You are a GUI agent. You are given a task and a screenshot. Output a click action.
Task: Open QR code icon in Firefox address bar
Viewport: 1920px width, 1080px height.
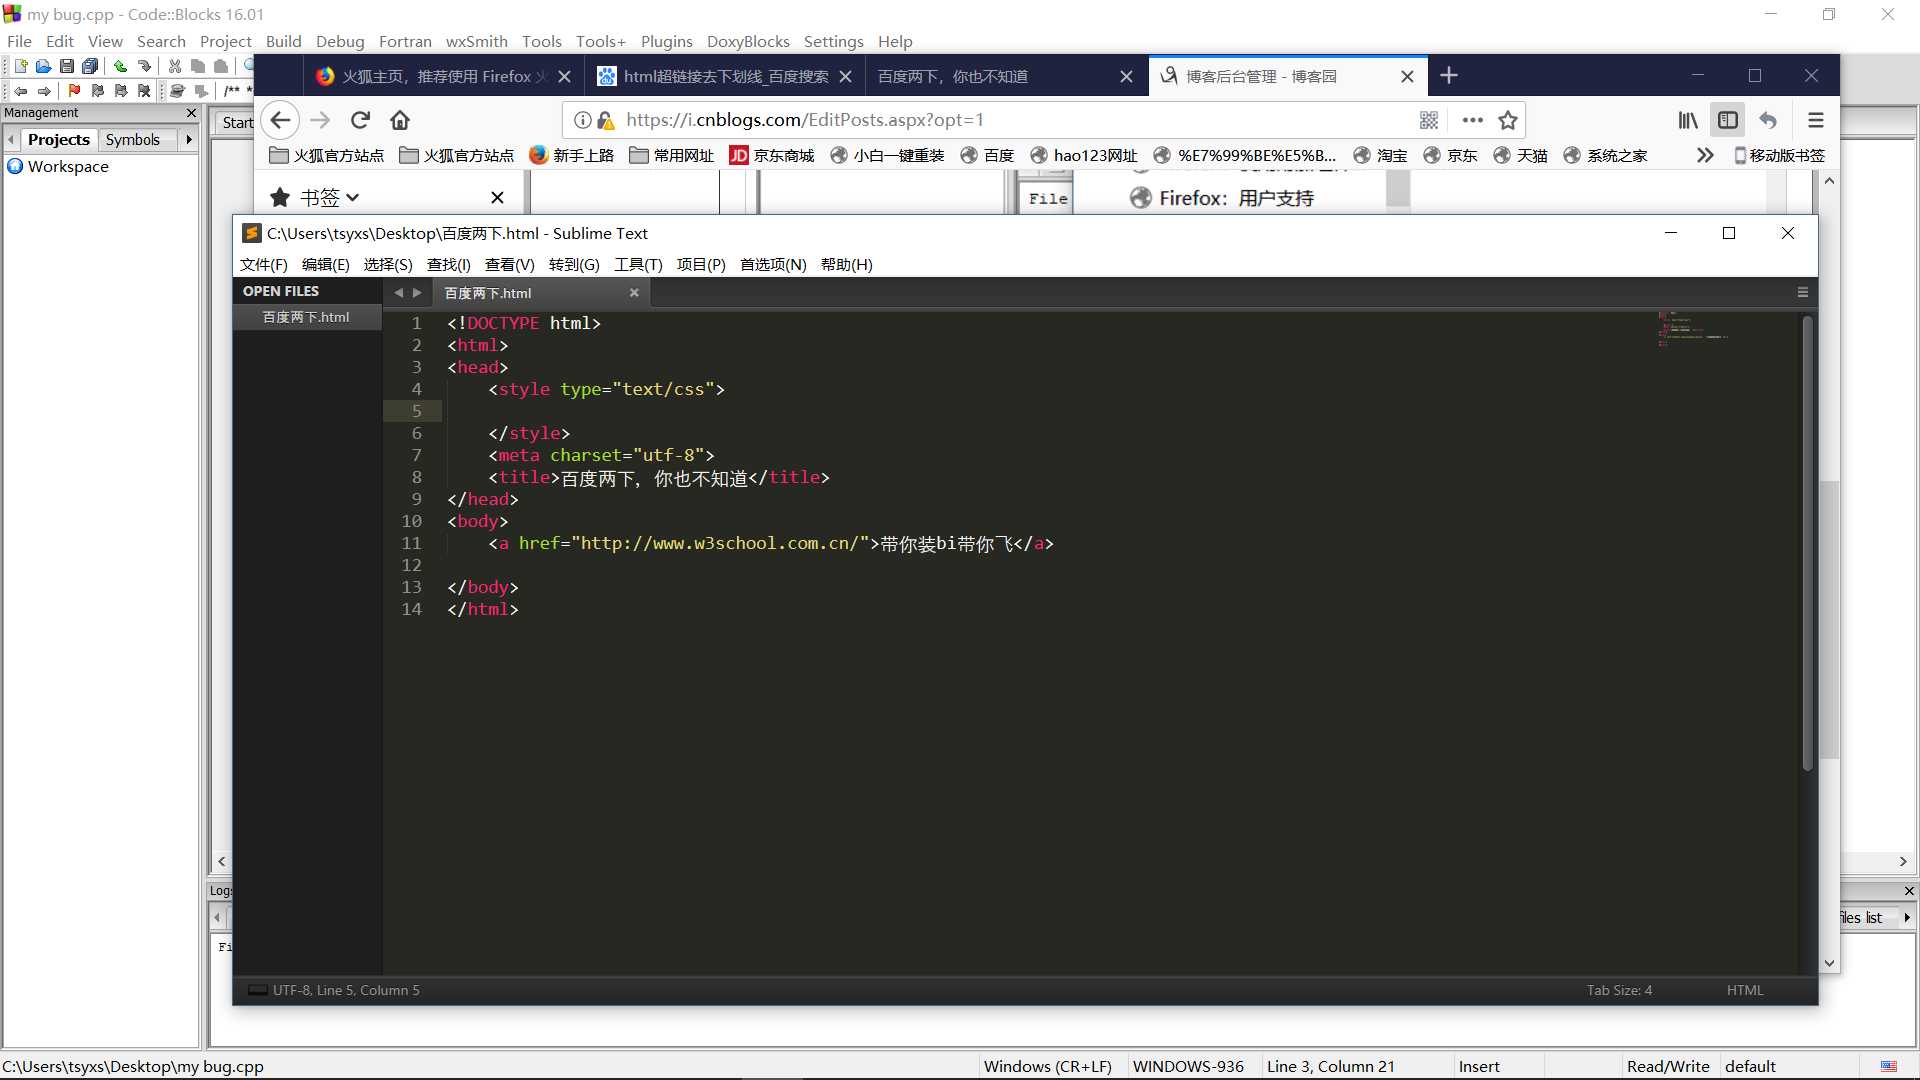(1429, 120)
